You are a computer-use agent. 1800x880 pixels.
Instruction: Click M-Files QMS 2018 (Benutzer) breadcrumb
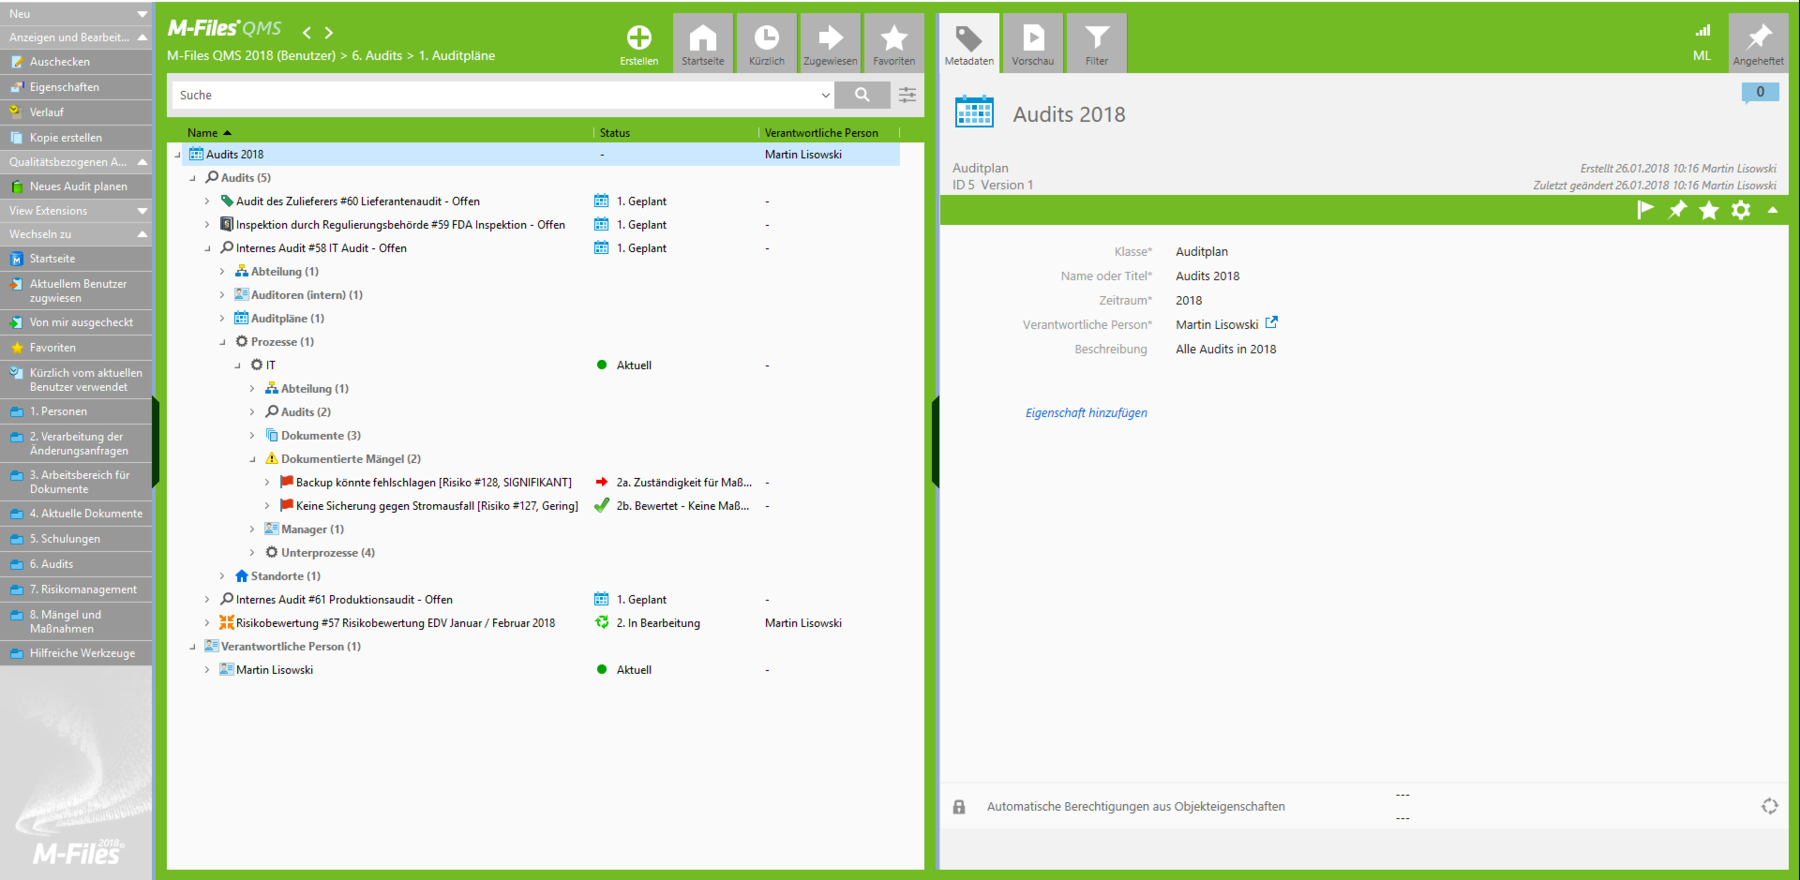251,56
